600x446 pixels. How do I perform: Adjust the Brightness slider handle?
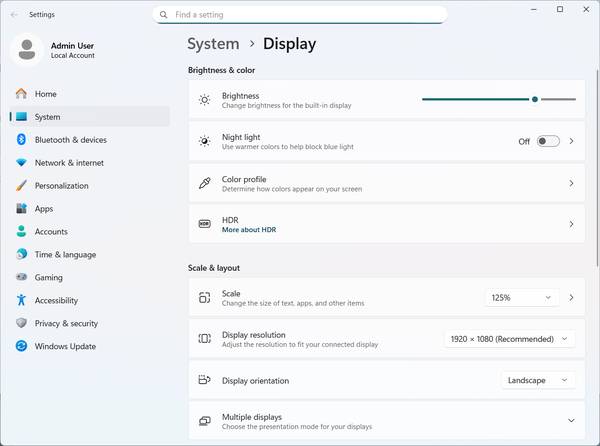(535, 99)
